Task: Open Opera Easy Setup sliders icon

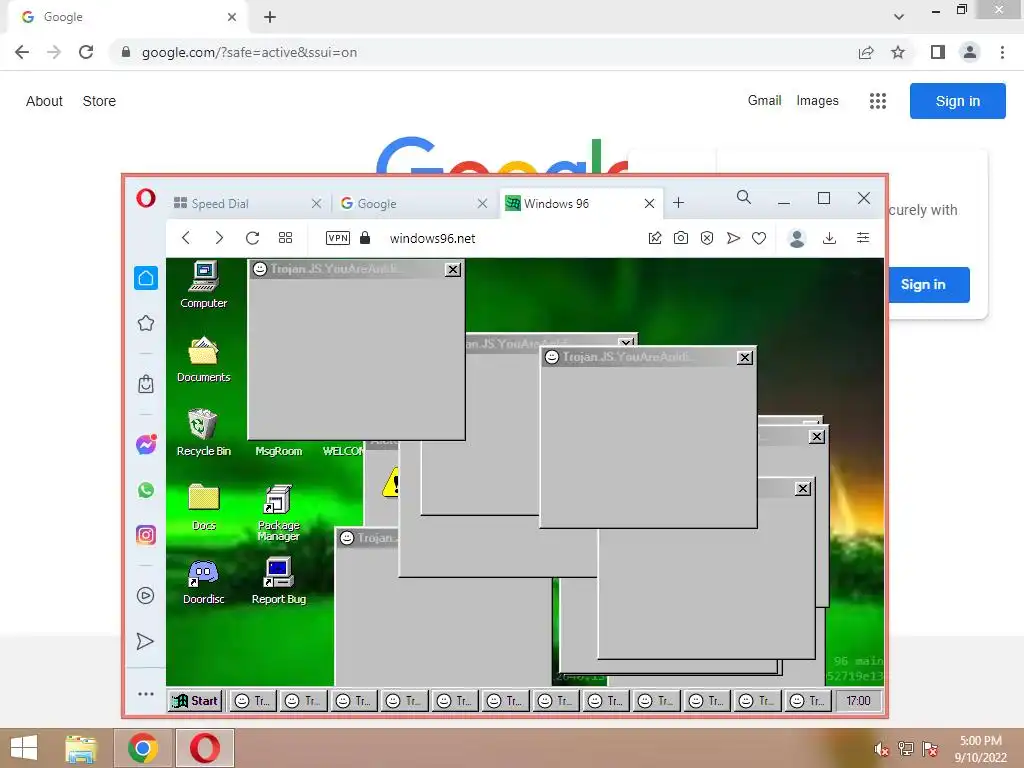Action: click(x=863, y=238)
